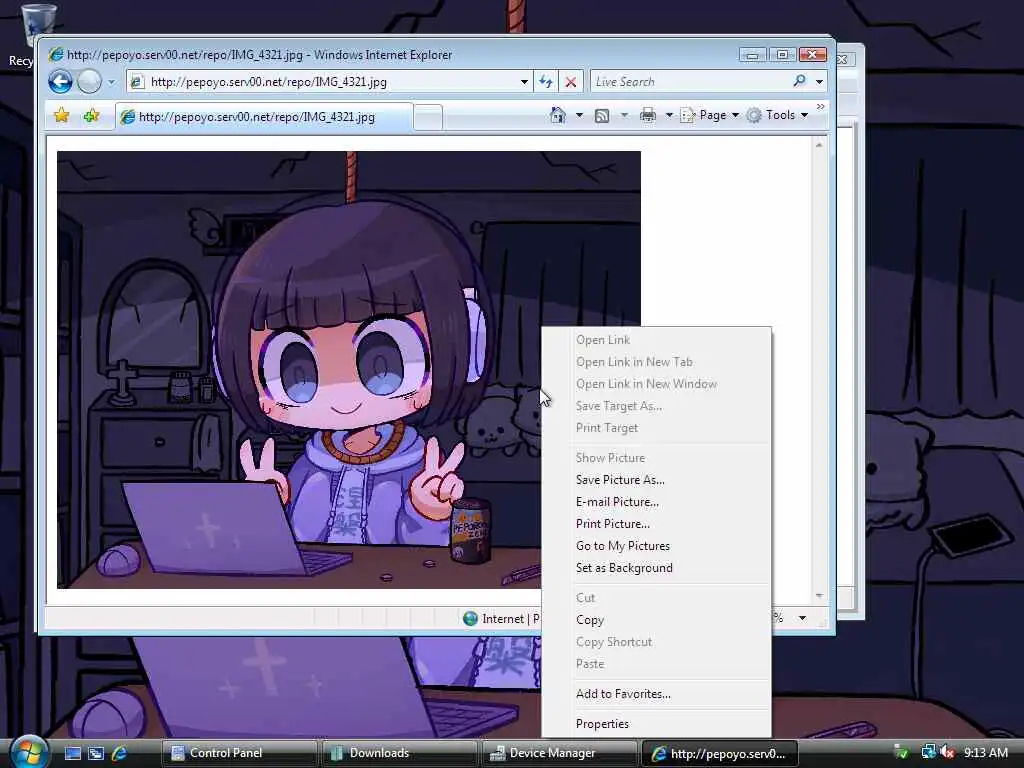
Task: Click greyed Open Link in New Tab
Action: (634, 362)
